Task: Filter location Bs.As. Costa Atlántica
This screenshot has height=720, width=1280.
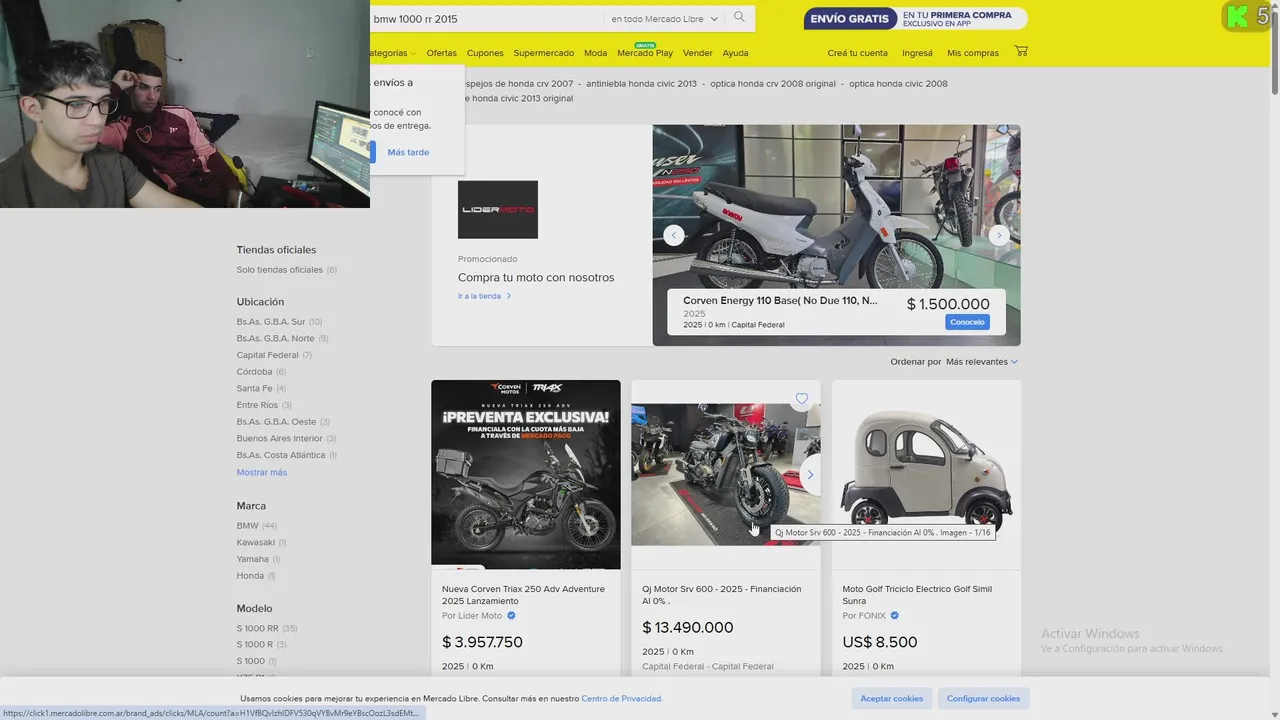Action: point(287,455)
